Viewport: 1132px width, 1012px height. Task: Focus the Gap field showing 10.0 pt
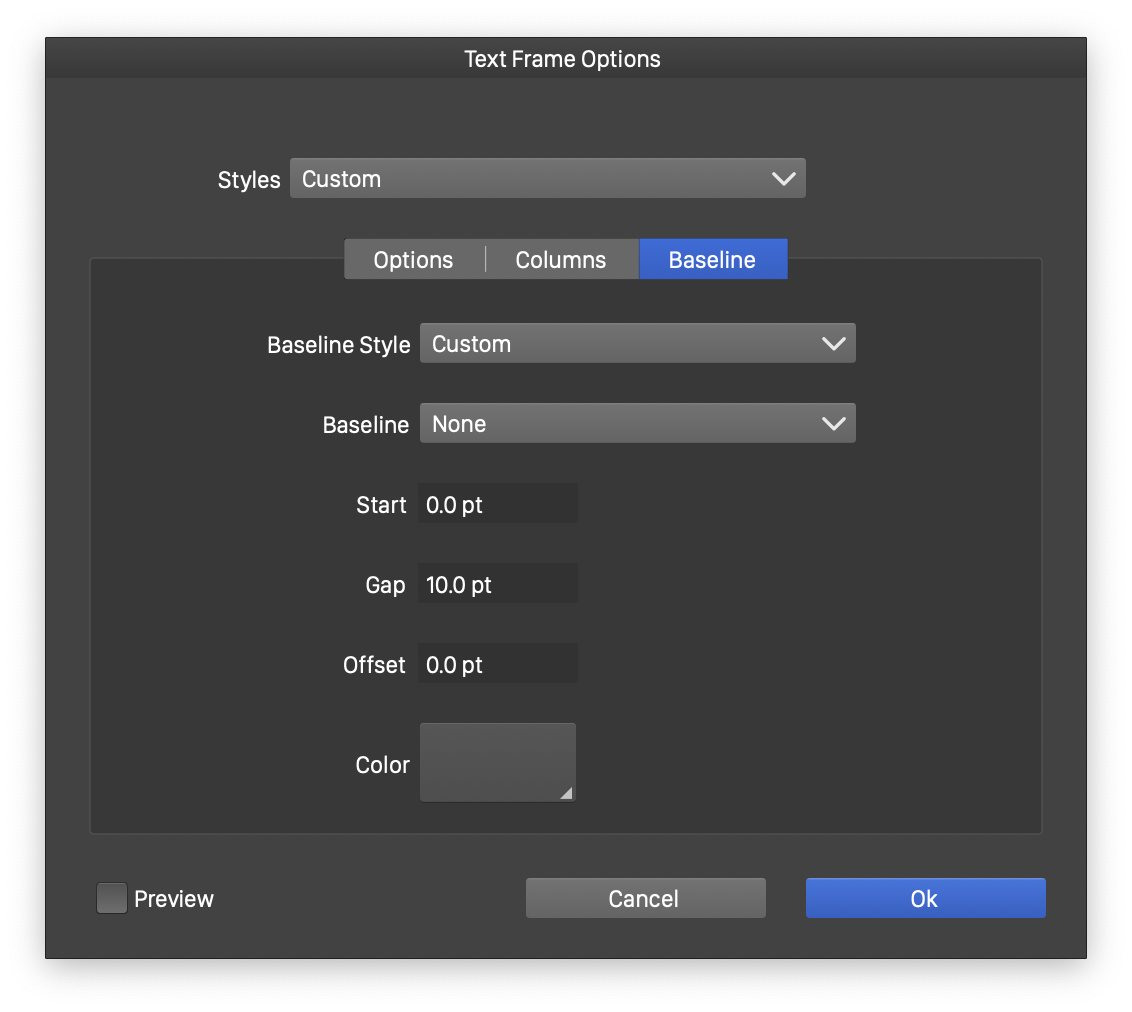pyautogui.click(x=498, y=585)
